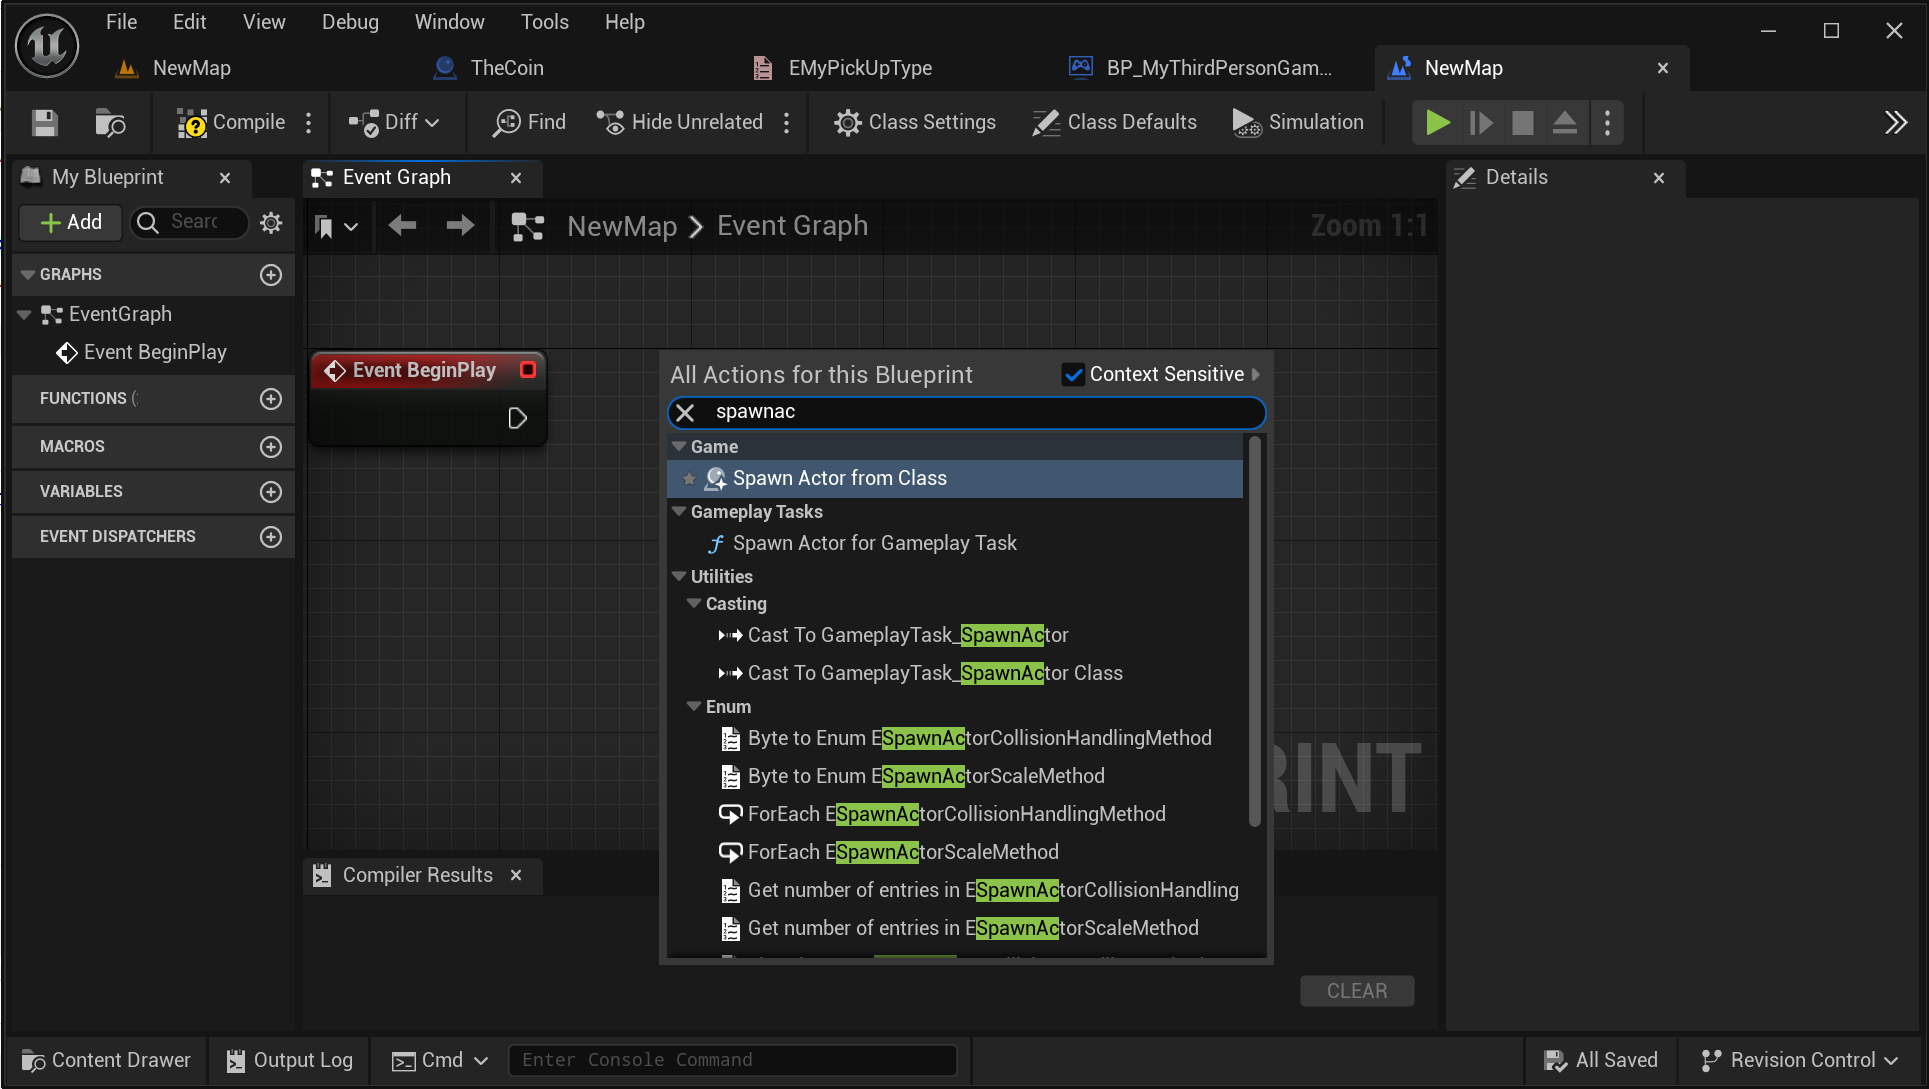The width and height of the screenshot is (1929, 1089).
Task: Open Class Defaults
Action: tap(1114, 123)
